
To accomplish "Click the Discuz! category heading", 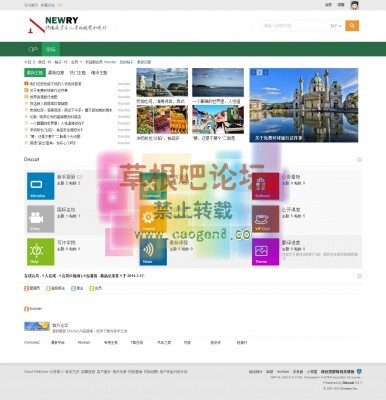I will coord(31,159).
